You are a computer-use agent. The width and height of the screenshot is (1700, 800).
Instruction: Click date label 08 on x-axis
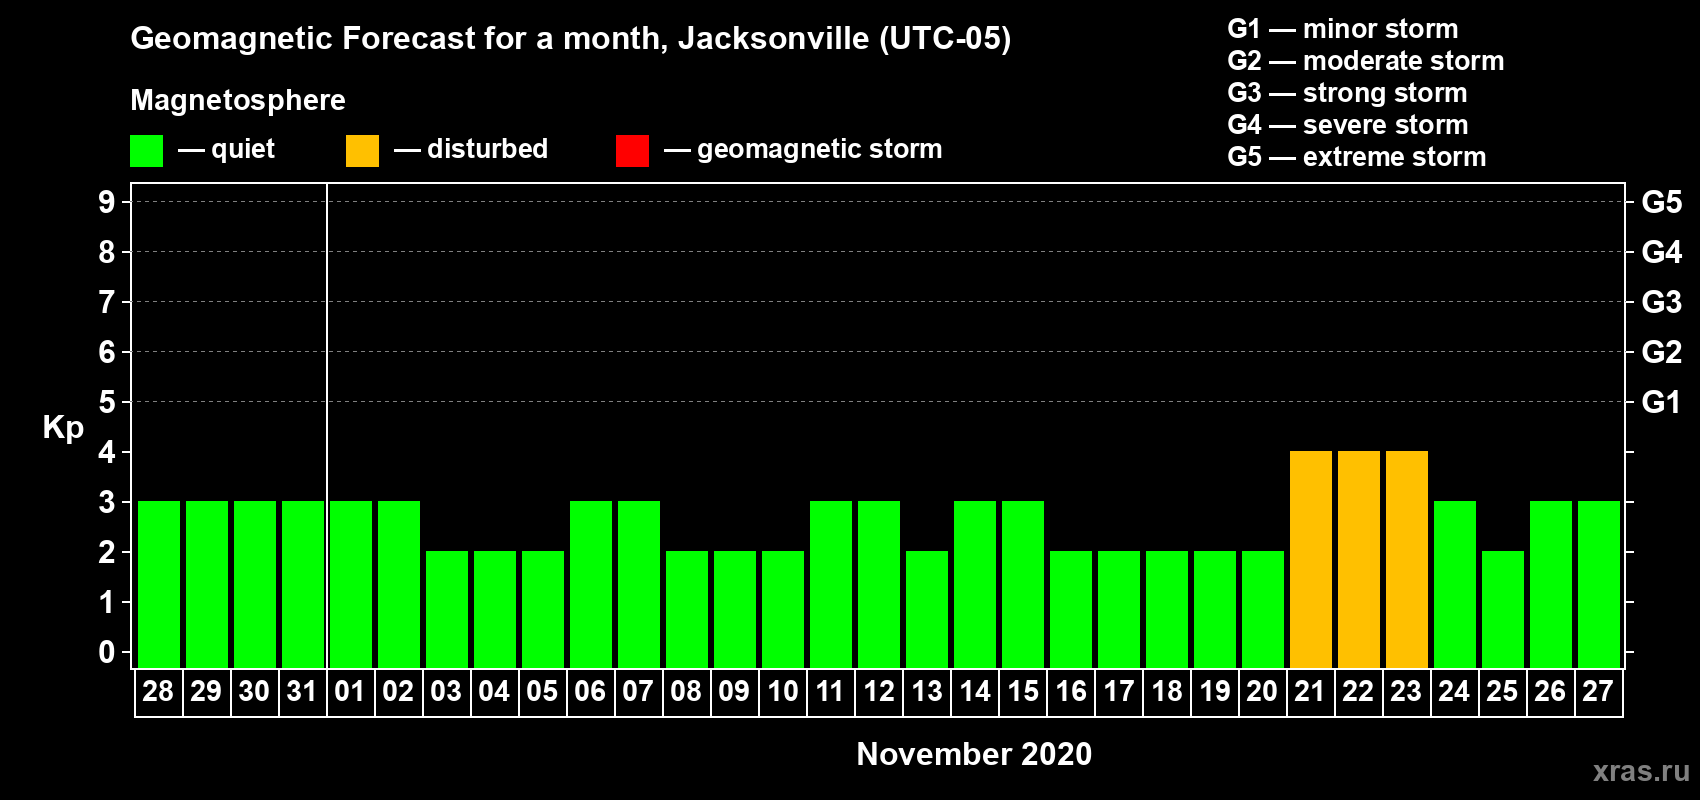(686, 691)
